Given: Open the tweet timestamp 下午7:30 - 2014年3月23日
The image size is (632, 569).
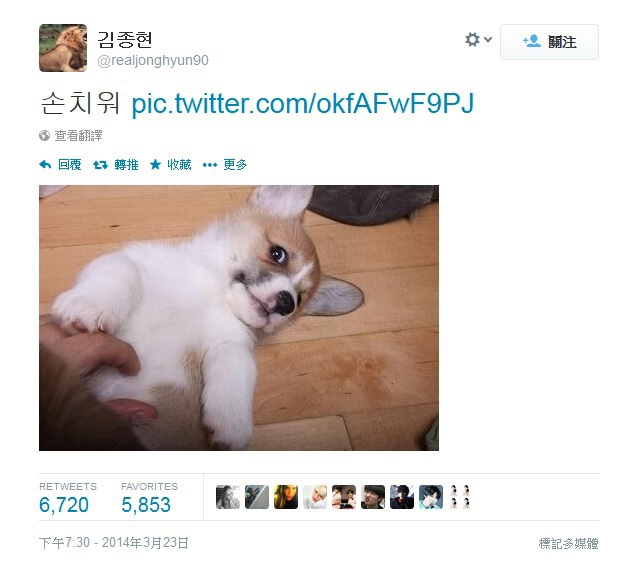Looking at the screenshot, I should click(114, 543).
